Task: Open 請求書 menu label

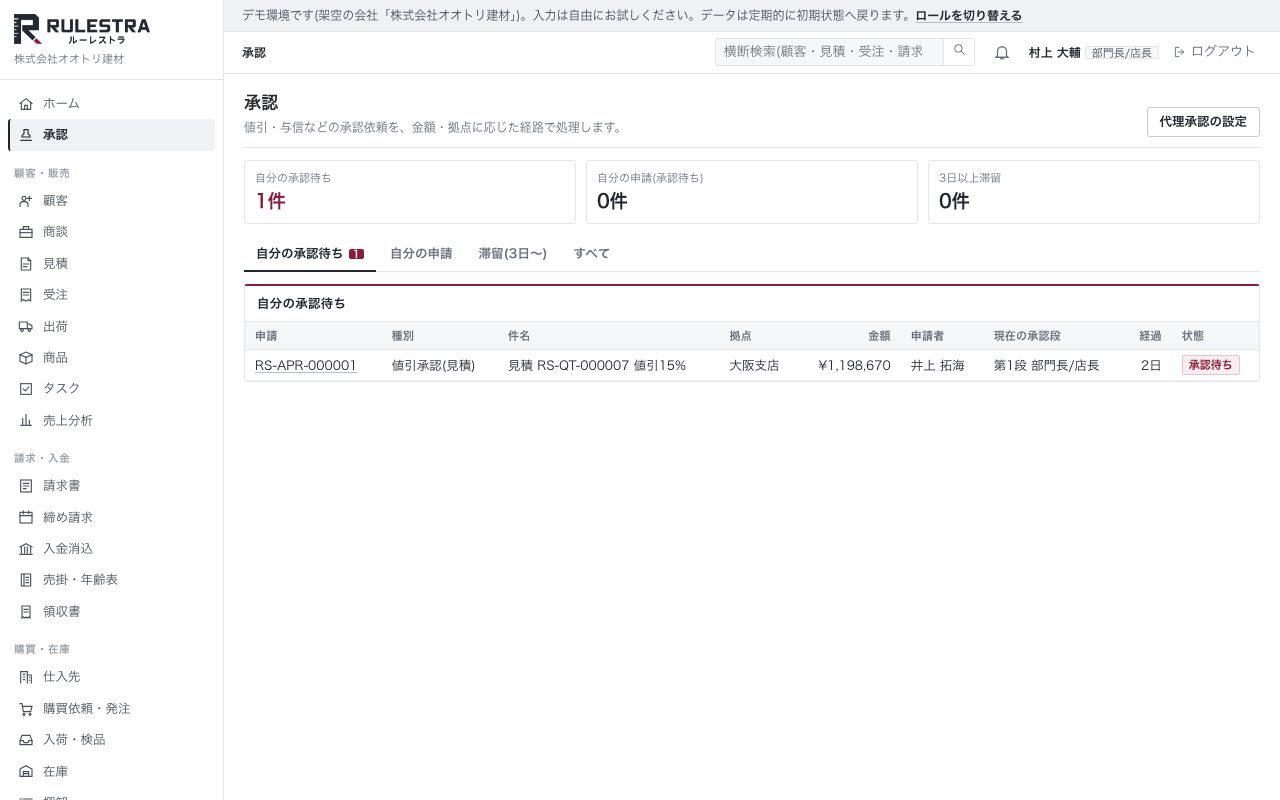Action: coord(62,486)
